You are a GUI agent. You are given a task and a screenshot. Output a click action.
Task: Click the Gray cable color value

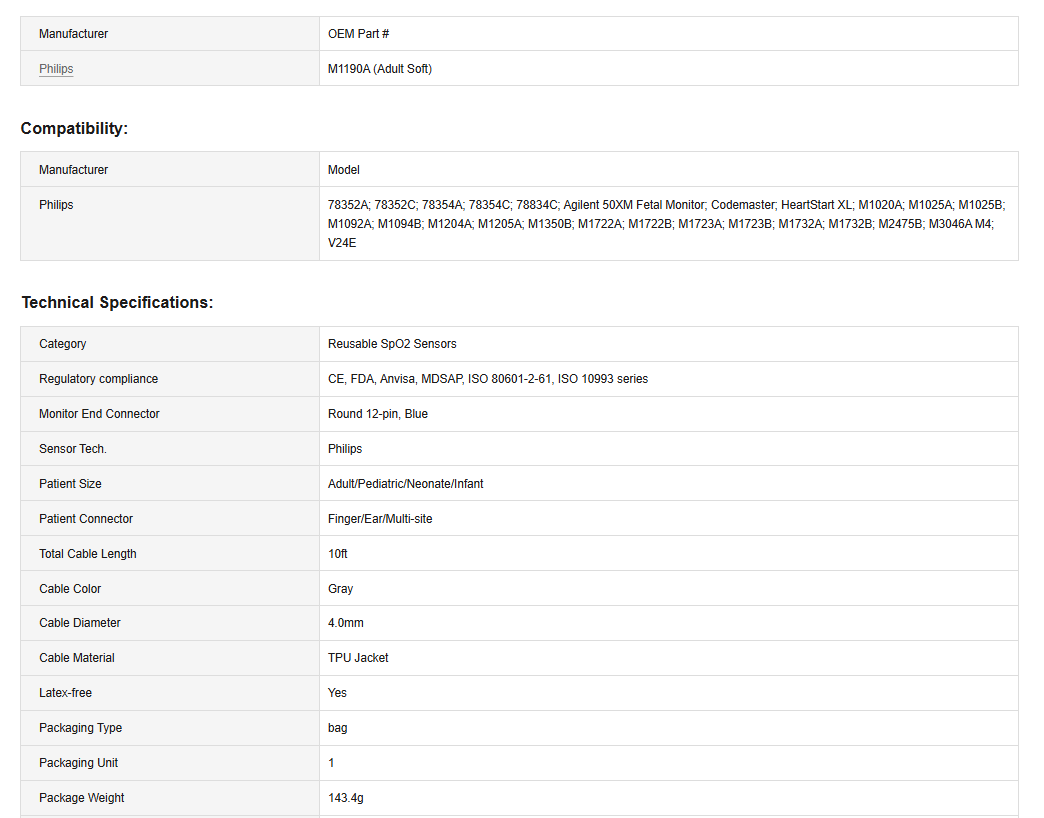(x=340, y=589)
